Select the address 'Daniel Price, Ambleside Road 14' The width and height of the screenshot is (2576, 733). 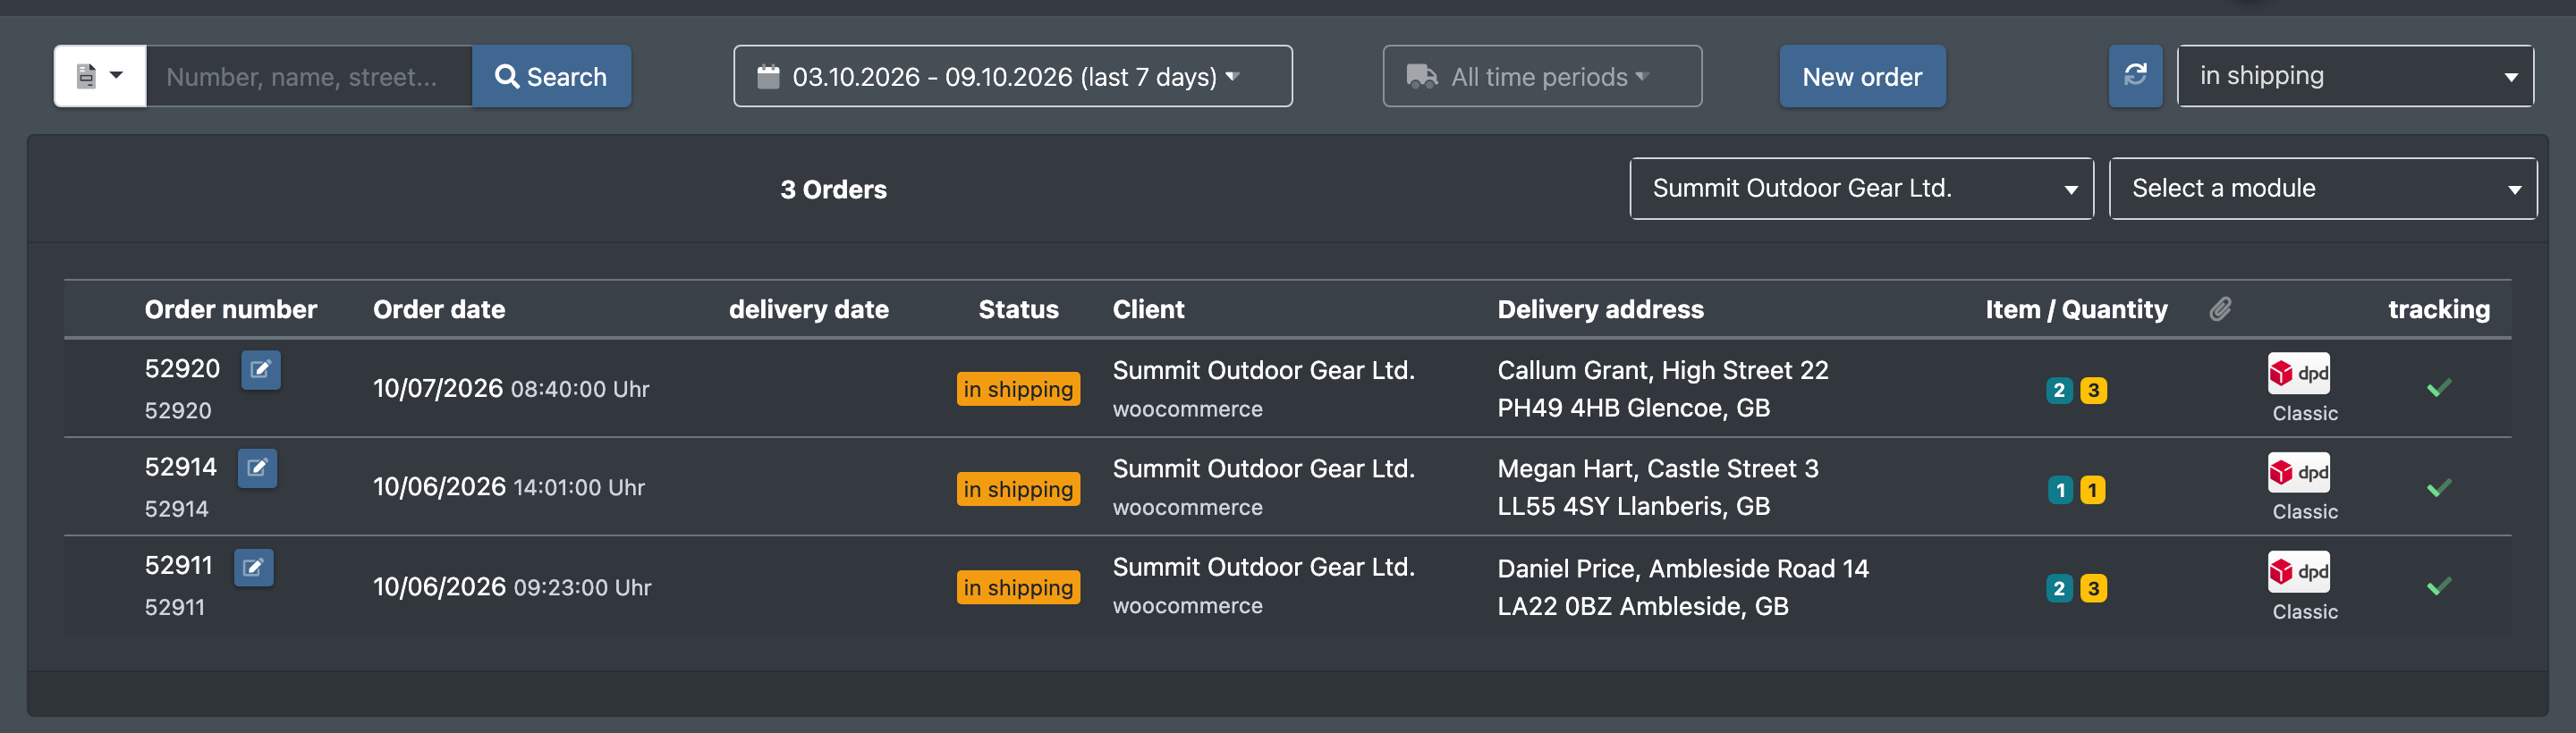pyautogui.click(x=1683, y=568)
